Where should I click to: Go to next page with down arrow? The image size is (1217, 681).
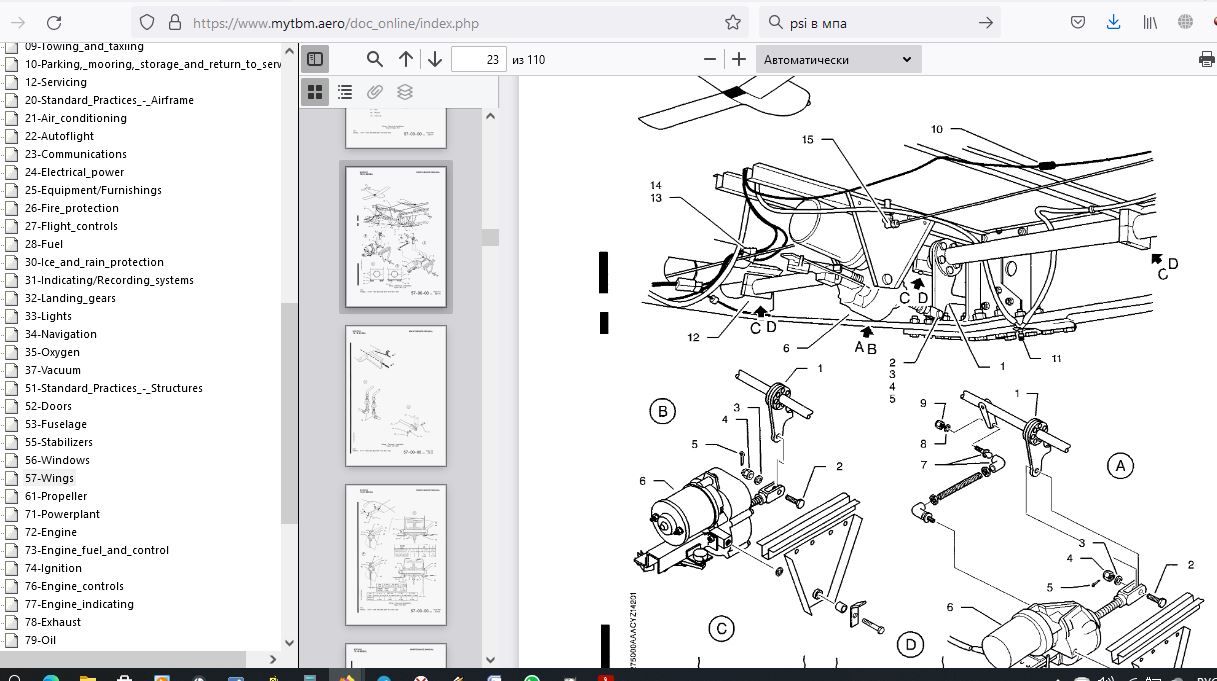coord(435,59)
